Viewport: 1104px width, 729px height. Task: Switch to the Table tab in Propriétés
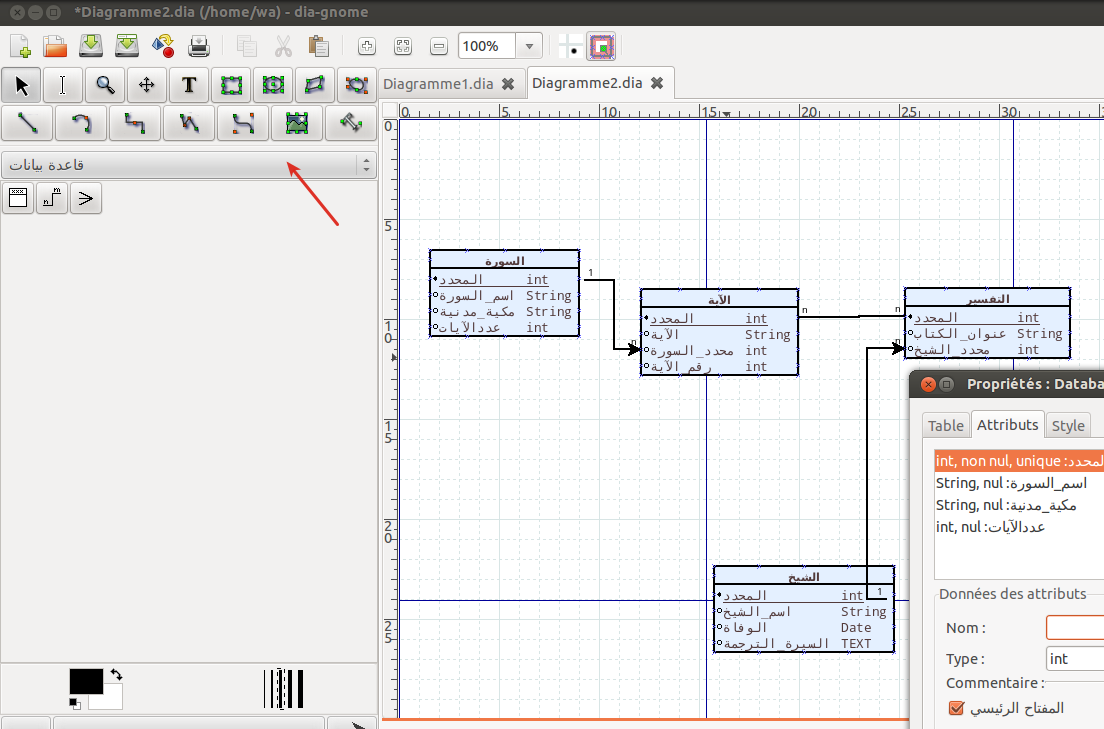click(945, 425)
